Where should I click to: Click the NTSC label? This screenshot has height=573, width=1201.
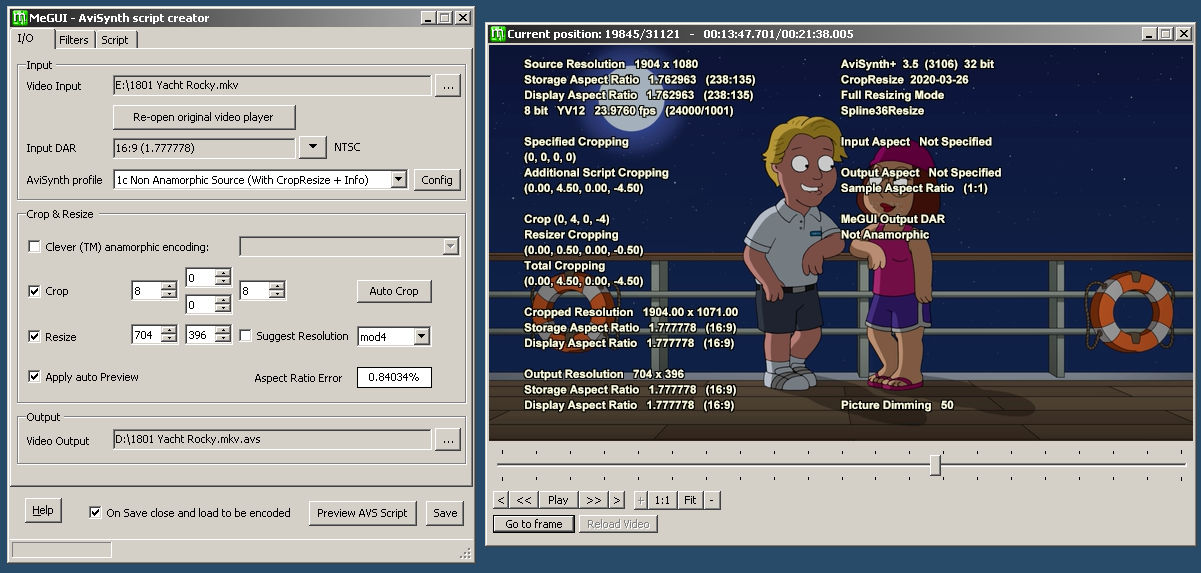[347, 148]
